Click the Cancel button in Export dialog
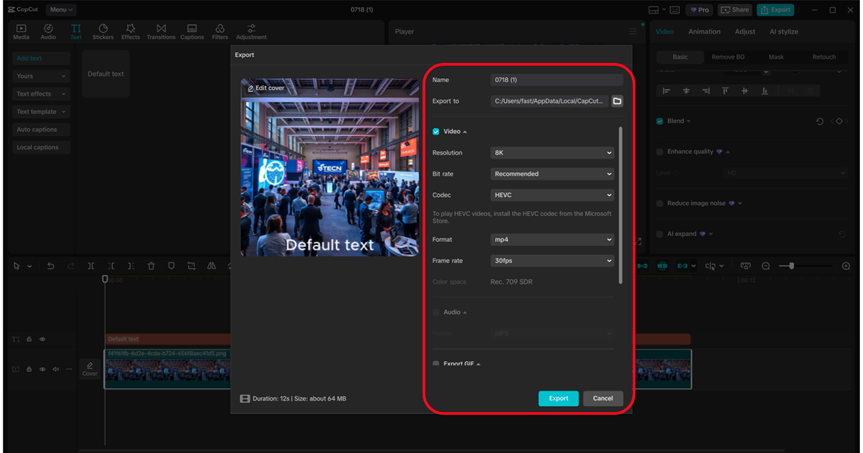 click(x=603, y=399)
